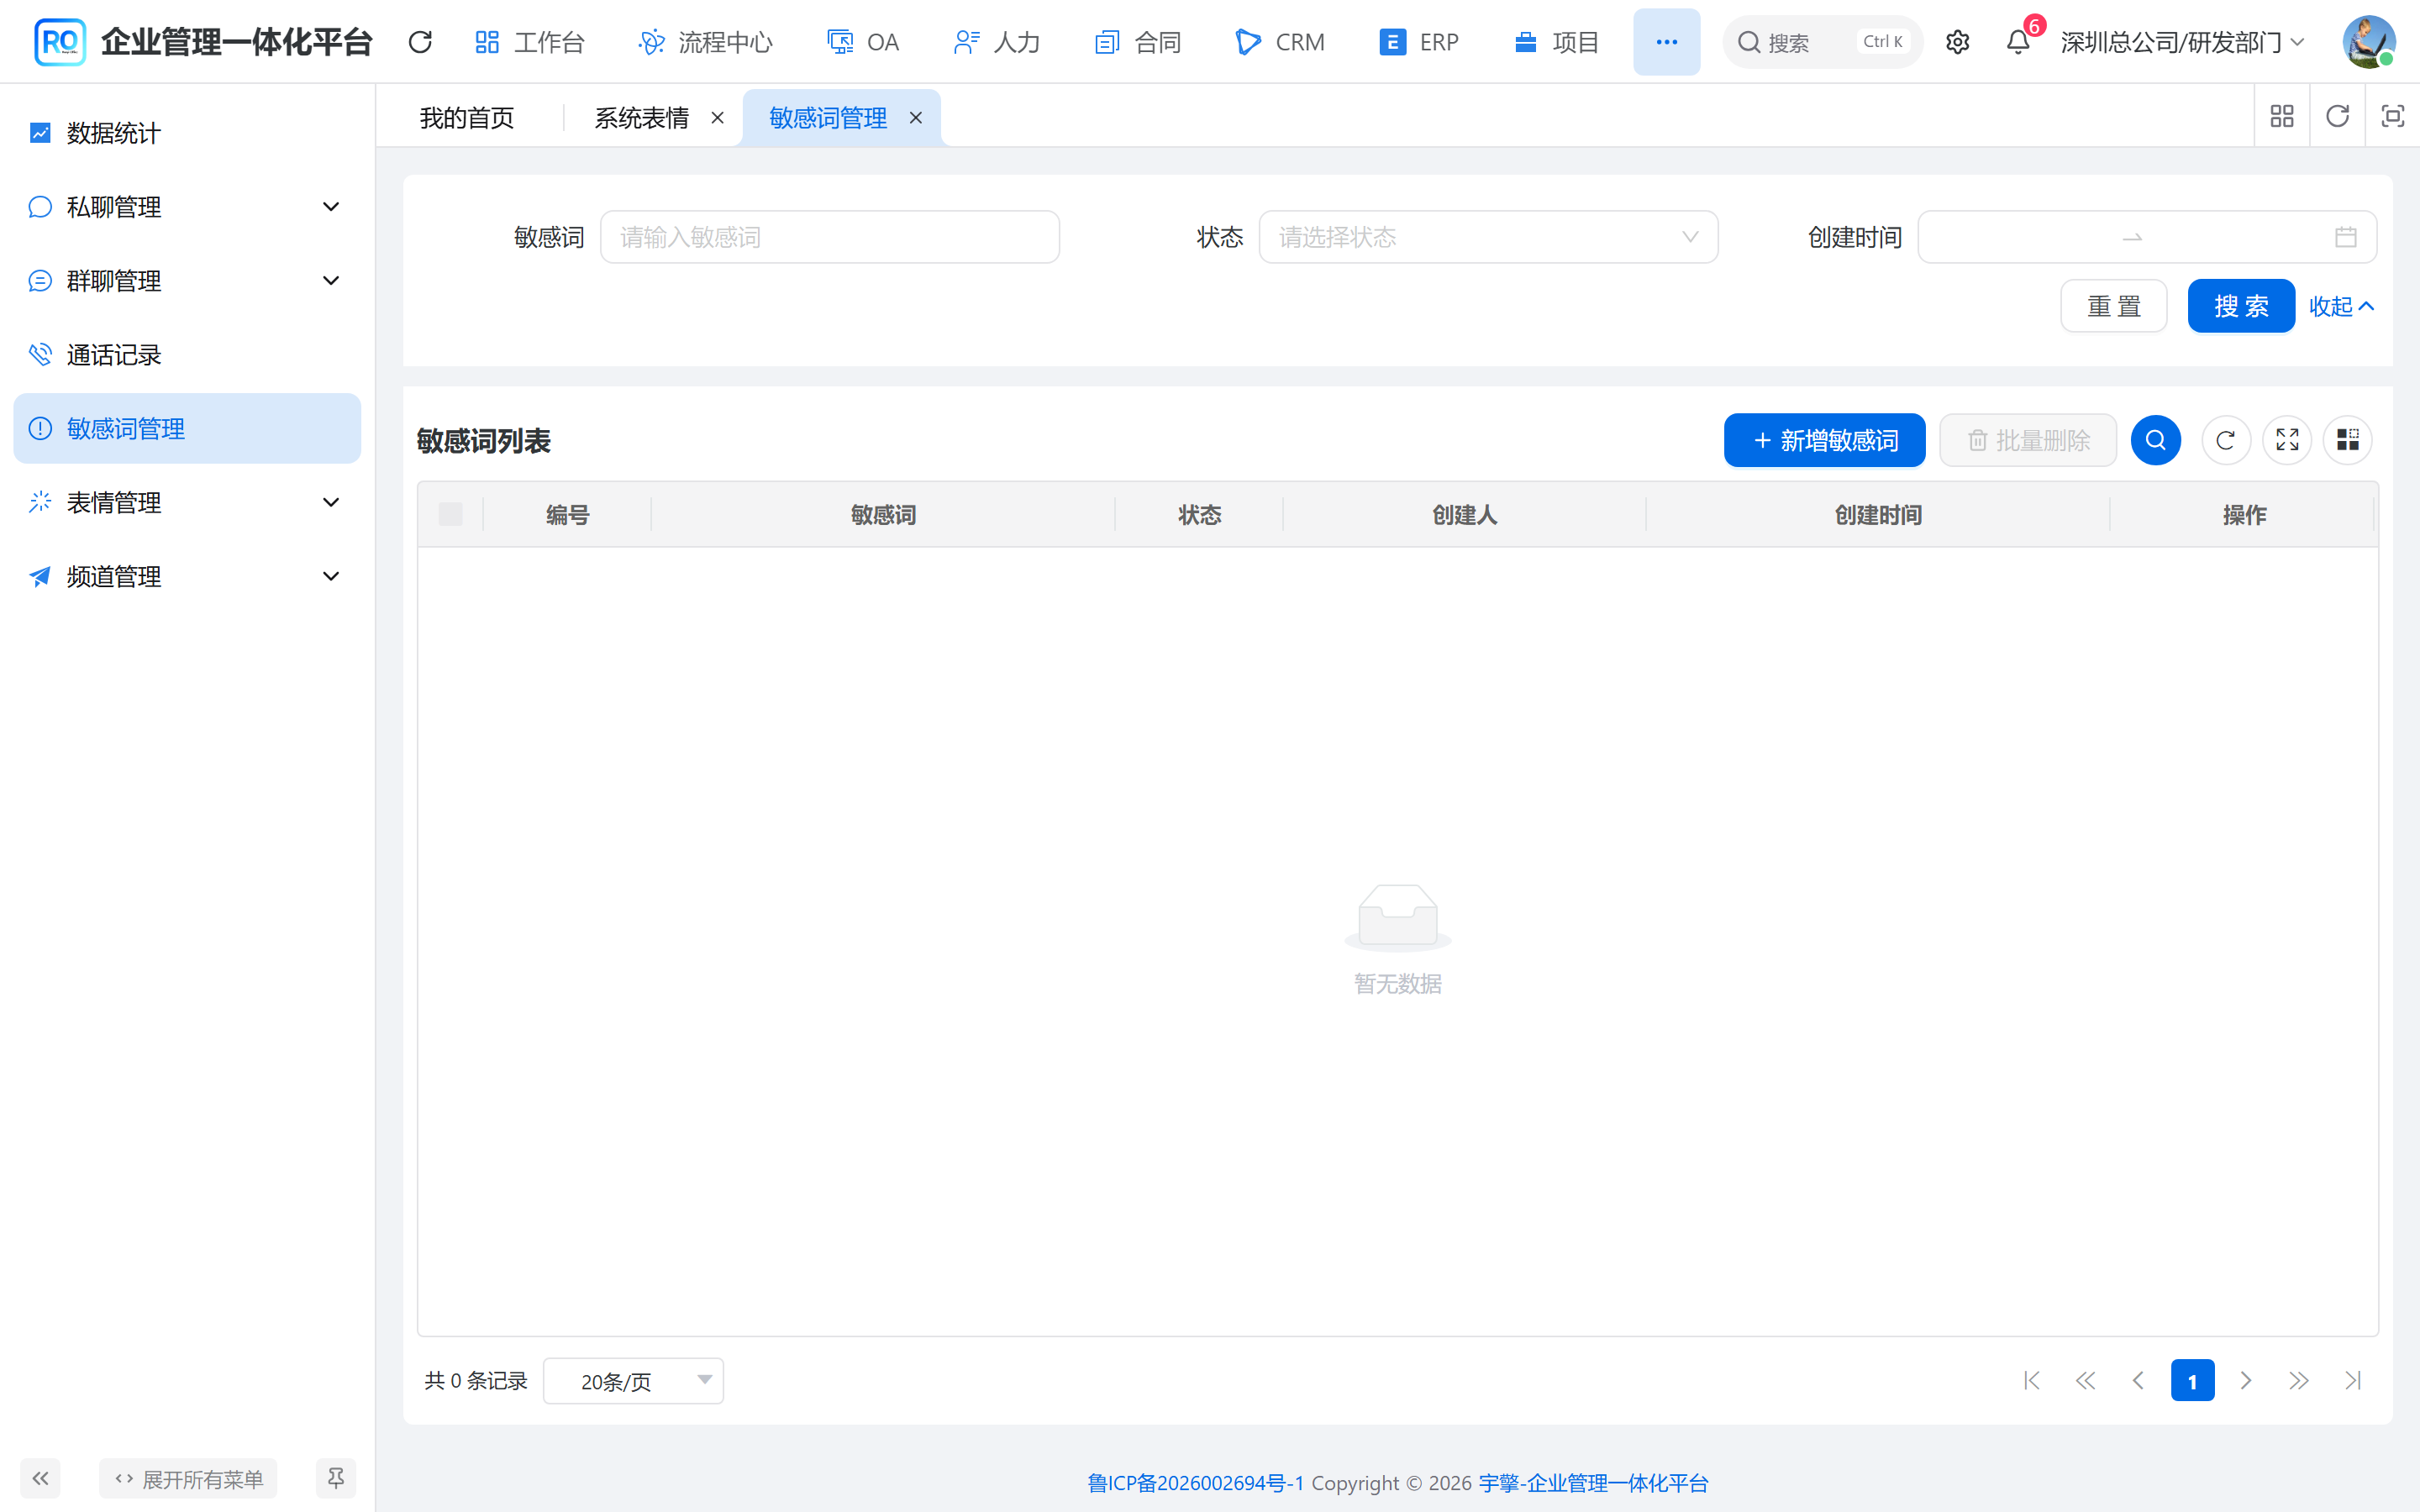Open the 深圳总公司/研发部门 department dropdown
Screen dimensions: 2420x1512
(x=2182, y=42)
